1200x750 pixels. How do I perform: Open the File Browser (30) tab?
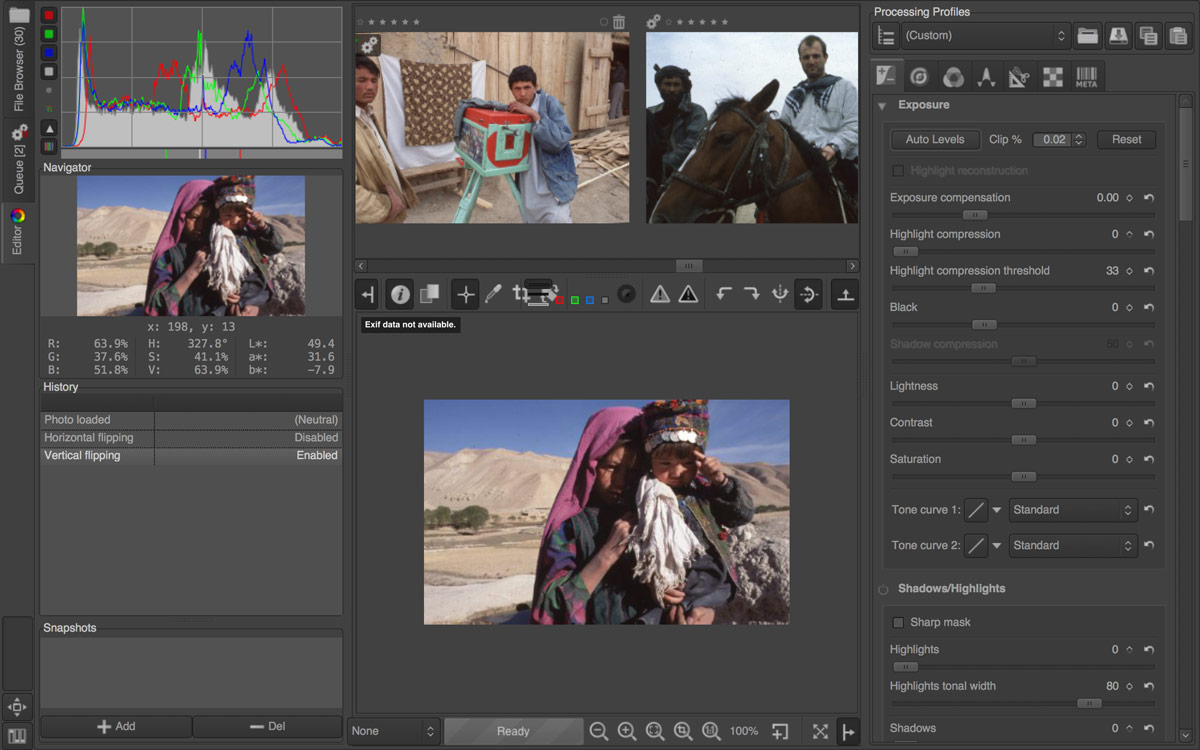click(18, 60)
